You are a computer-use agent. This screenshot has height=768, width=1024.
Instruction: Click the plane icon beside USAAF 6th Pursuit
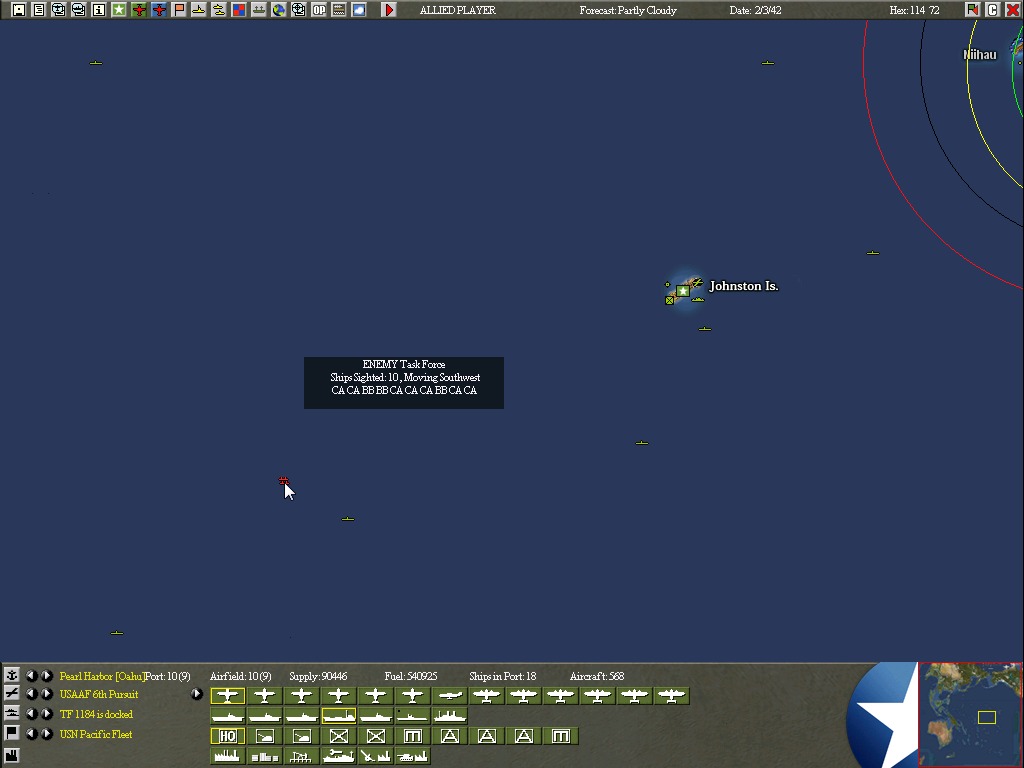12,694
